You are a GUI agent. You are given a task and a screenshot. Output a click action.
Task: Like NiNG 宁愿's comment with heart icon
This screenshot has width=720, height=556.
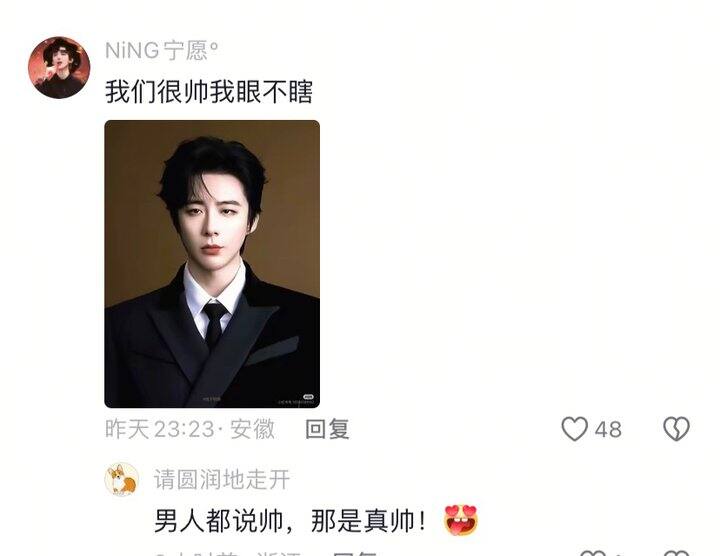pos(574,429)
